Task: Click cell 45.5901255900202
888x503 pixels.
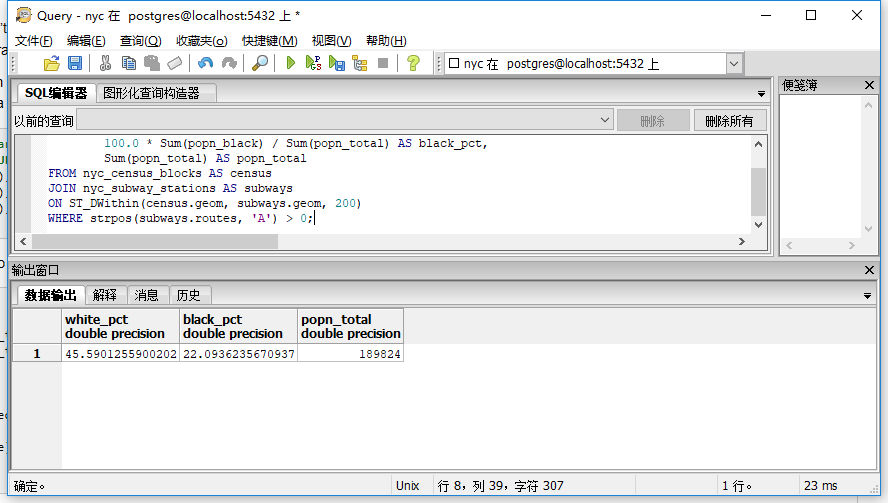Action: (x=121, y=354)
